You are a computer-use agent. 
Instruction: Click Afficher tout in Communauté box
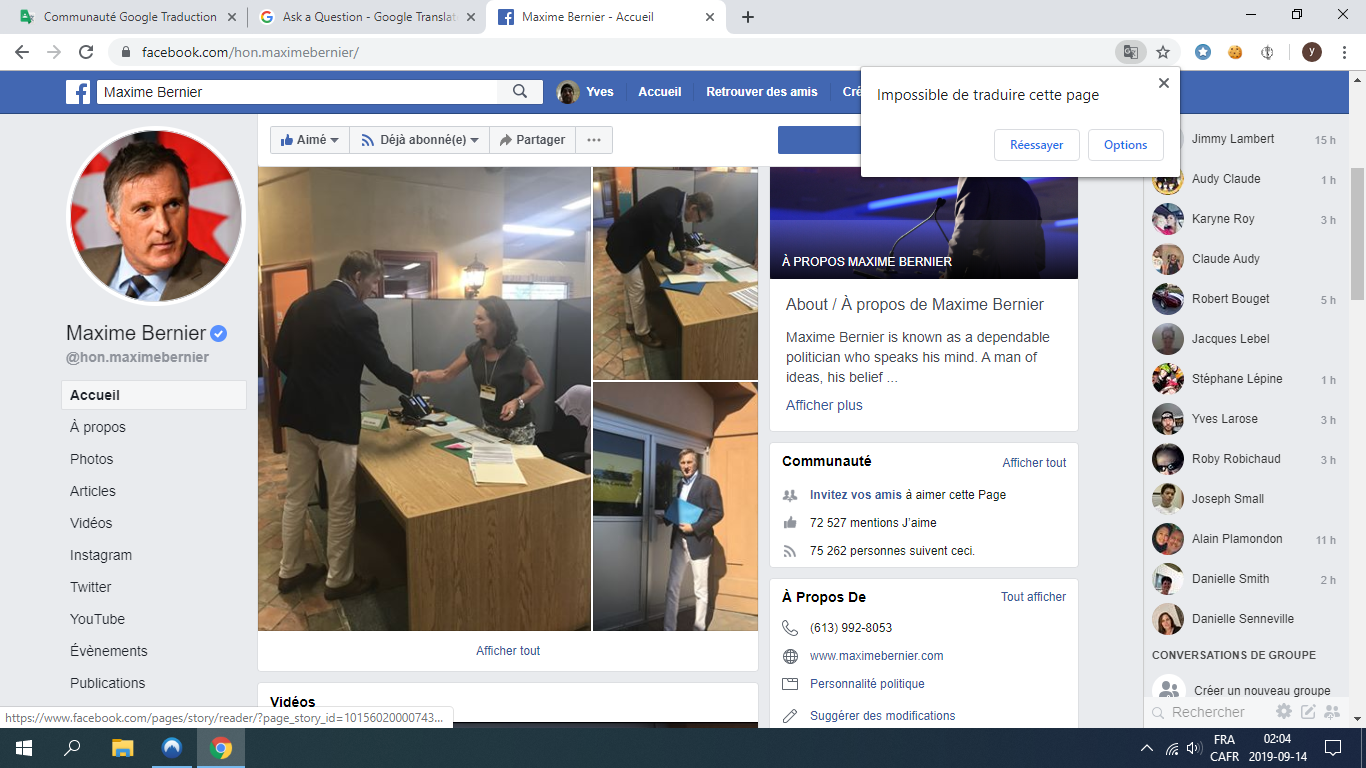[1034, 463]
